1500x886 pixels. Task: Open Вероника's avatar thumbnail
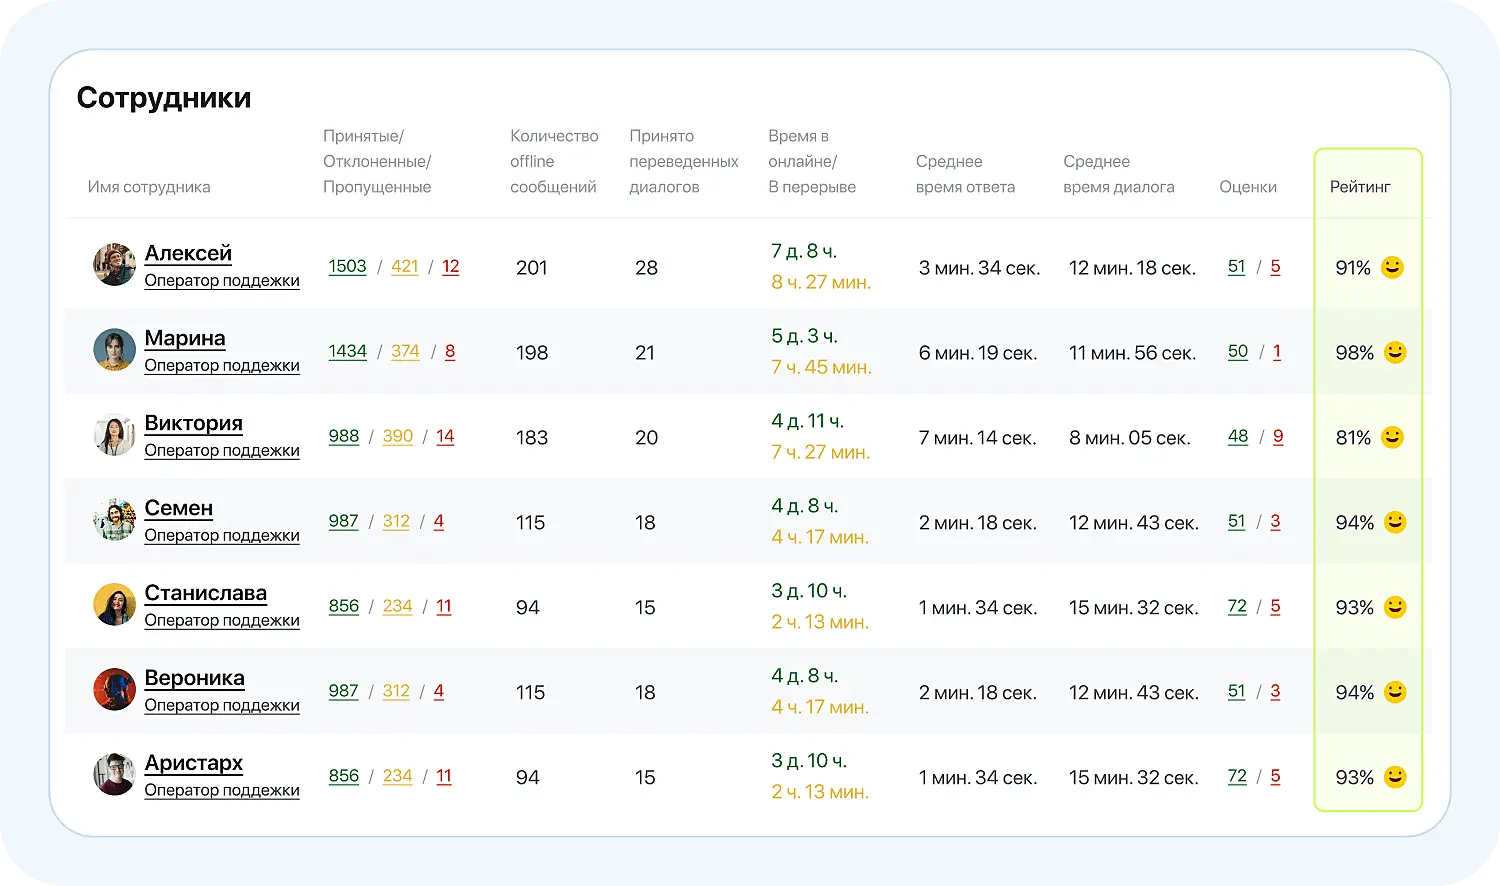tap(114, 690)
